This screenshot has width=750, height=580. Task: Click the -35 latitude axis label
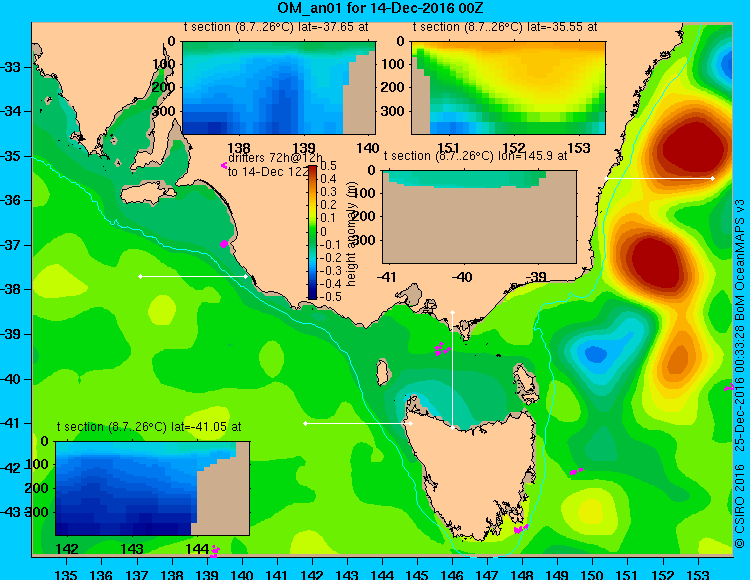(x=11, y=156)
